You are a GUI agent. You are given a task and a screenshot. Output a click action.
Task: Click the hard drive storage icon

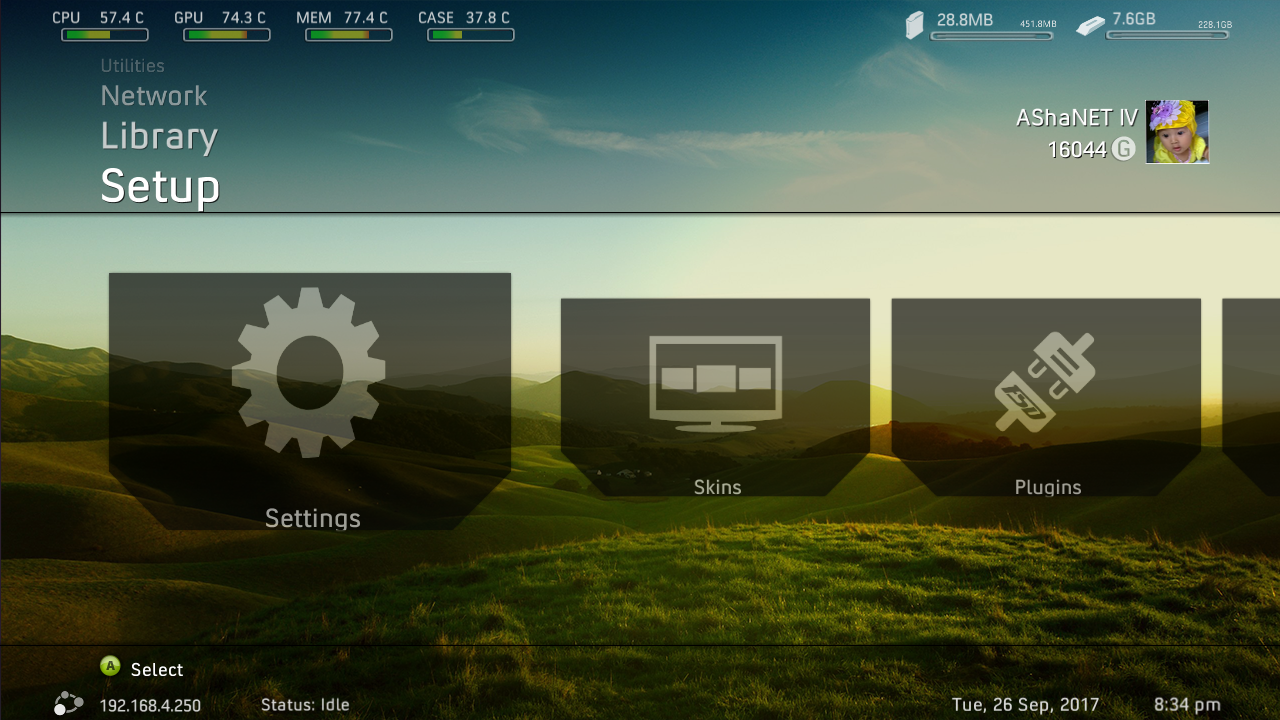click(915, 25)
